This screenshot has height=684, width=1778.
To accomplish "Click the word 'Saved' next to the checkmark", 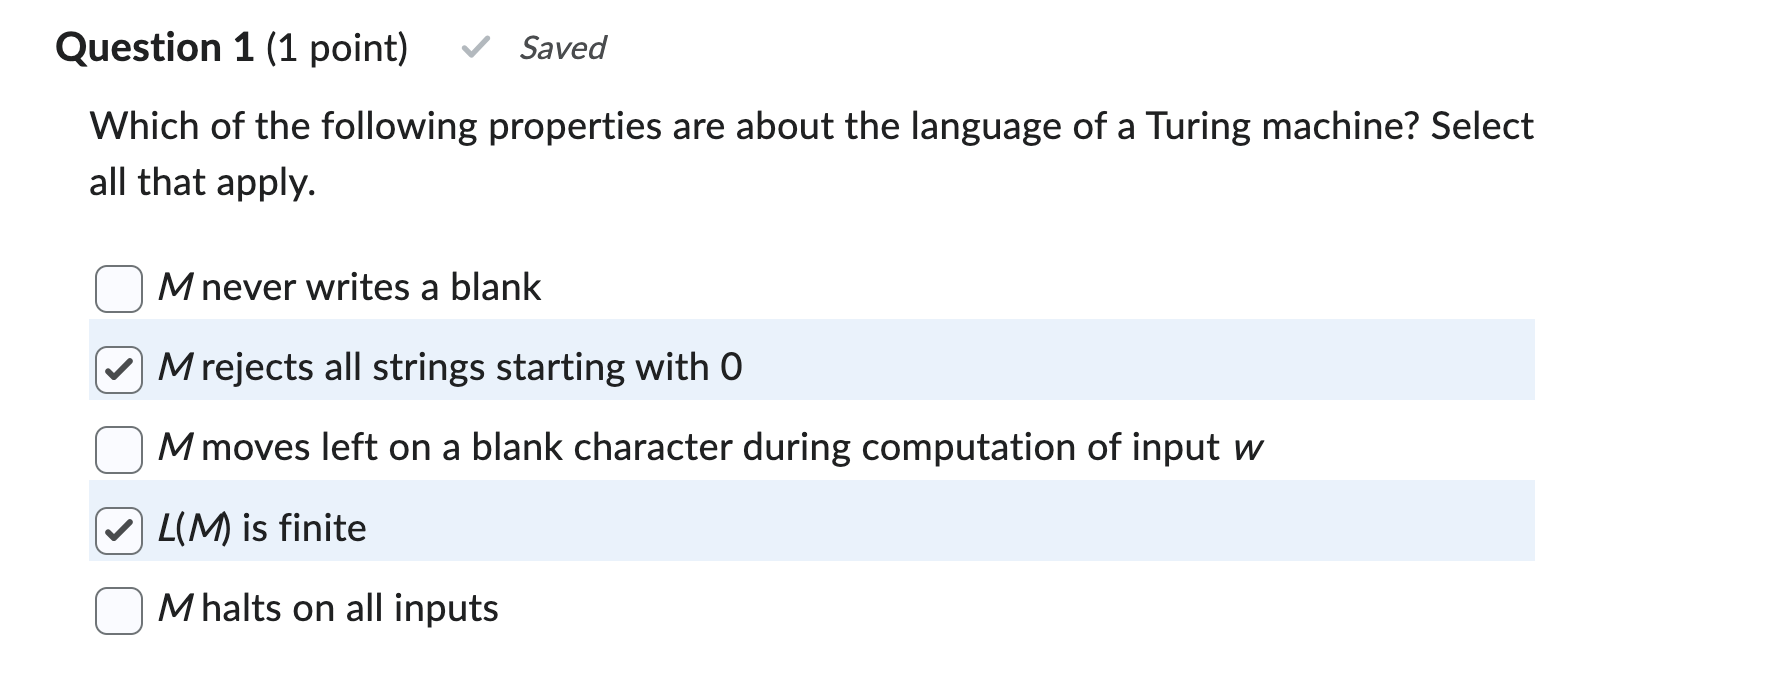I will pyautogui.click(x=562, y=48).
